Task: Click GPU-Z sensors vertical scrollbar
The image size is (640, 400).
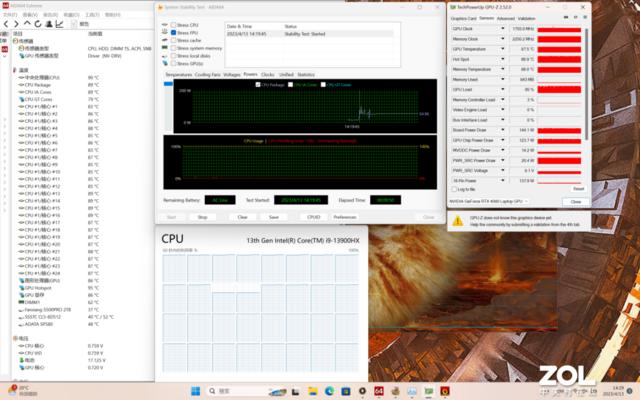Action: [x=586, y=84]
